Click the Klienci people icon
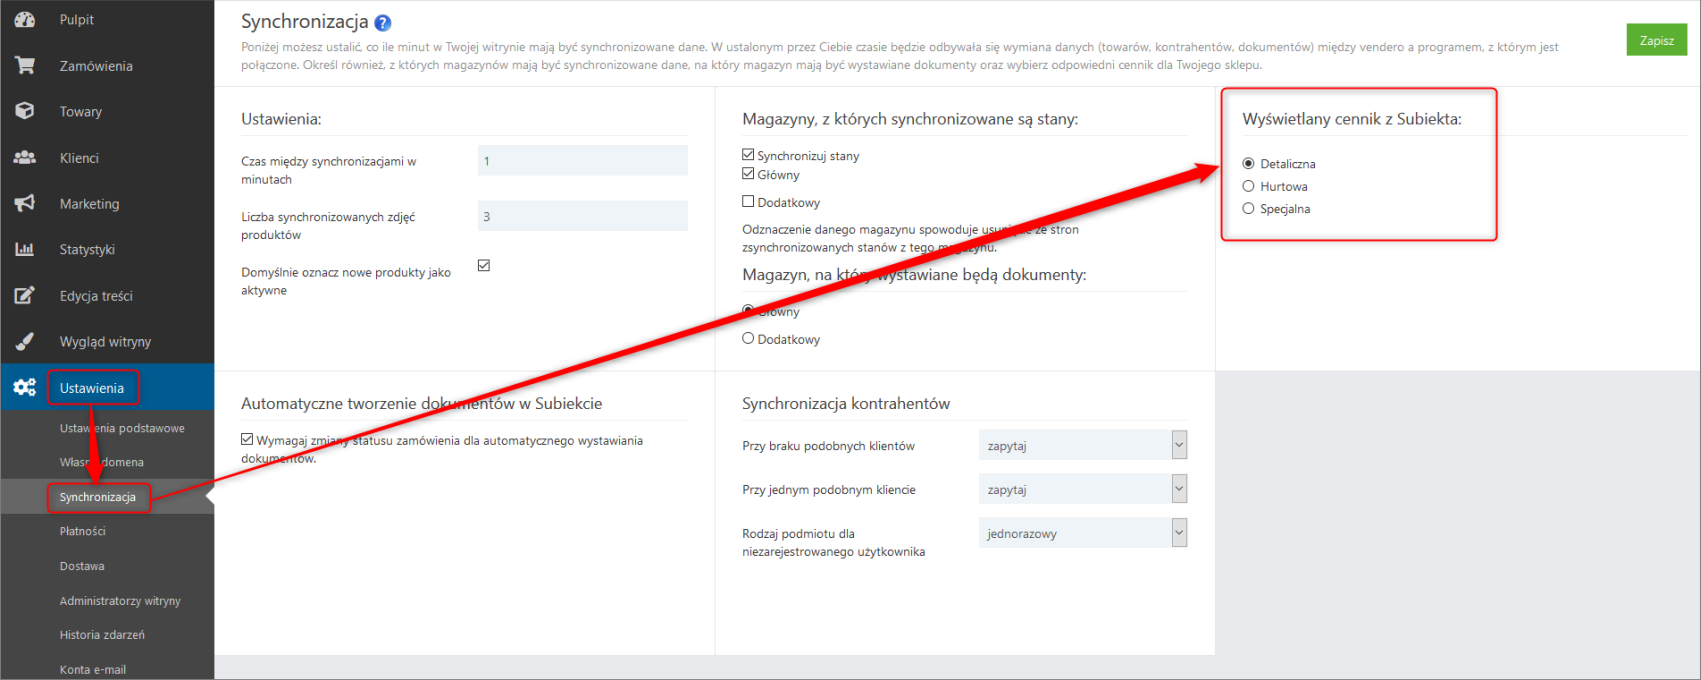Screen dimensions: 1701x680 25,158
